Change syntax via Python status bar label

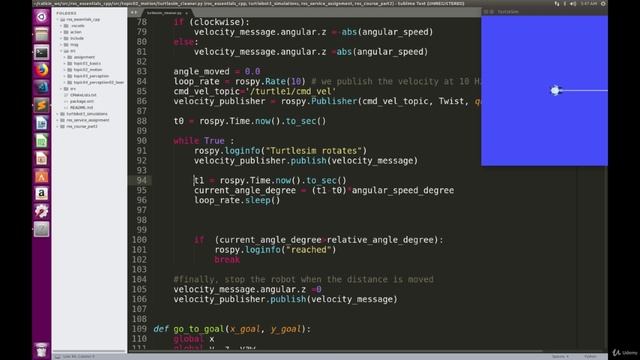[590, 356]
